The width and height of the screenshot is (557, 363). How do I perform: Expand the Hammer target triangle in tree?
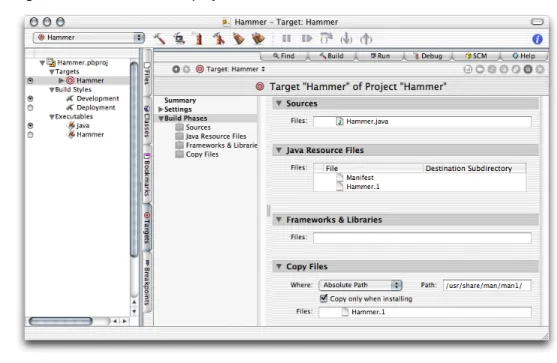click(61, 81)
